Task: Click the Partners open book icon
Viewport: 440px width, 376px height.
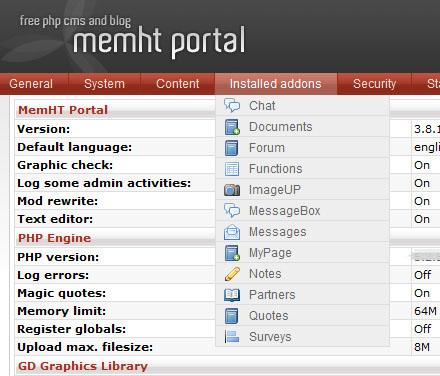Action: (x=232, y=295)
